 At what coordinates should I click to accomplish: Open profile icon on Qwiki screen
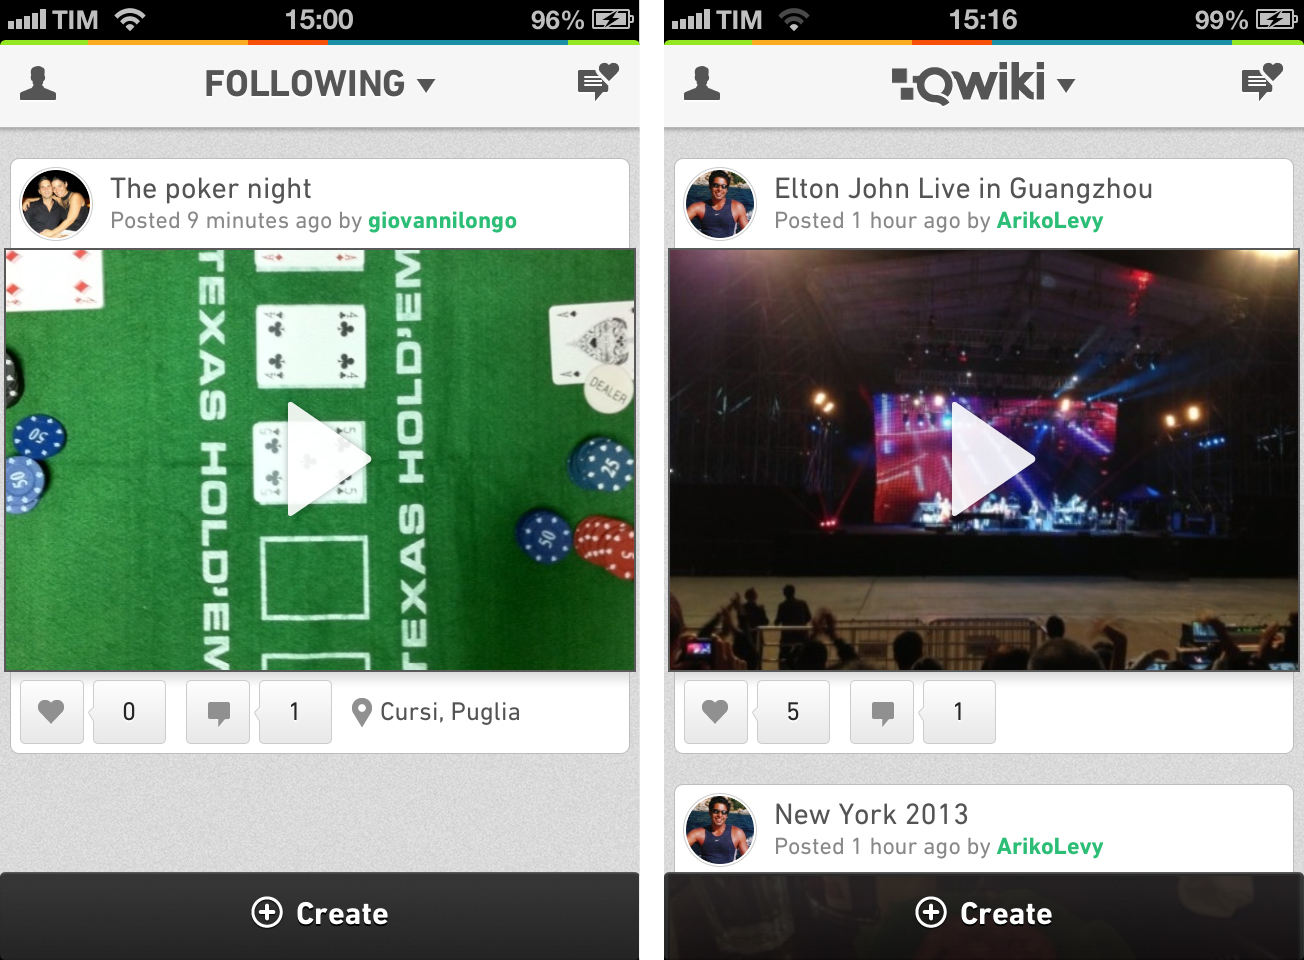[x=702, y=83]
